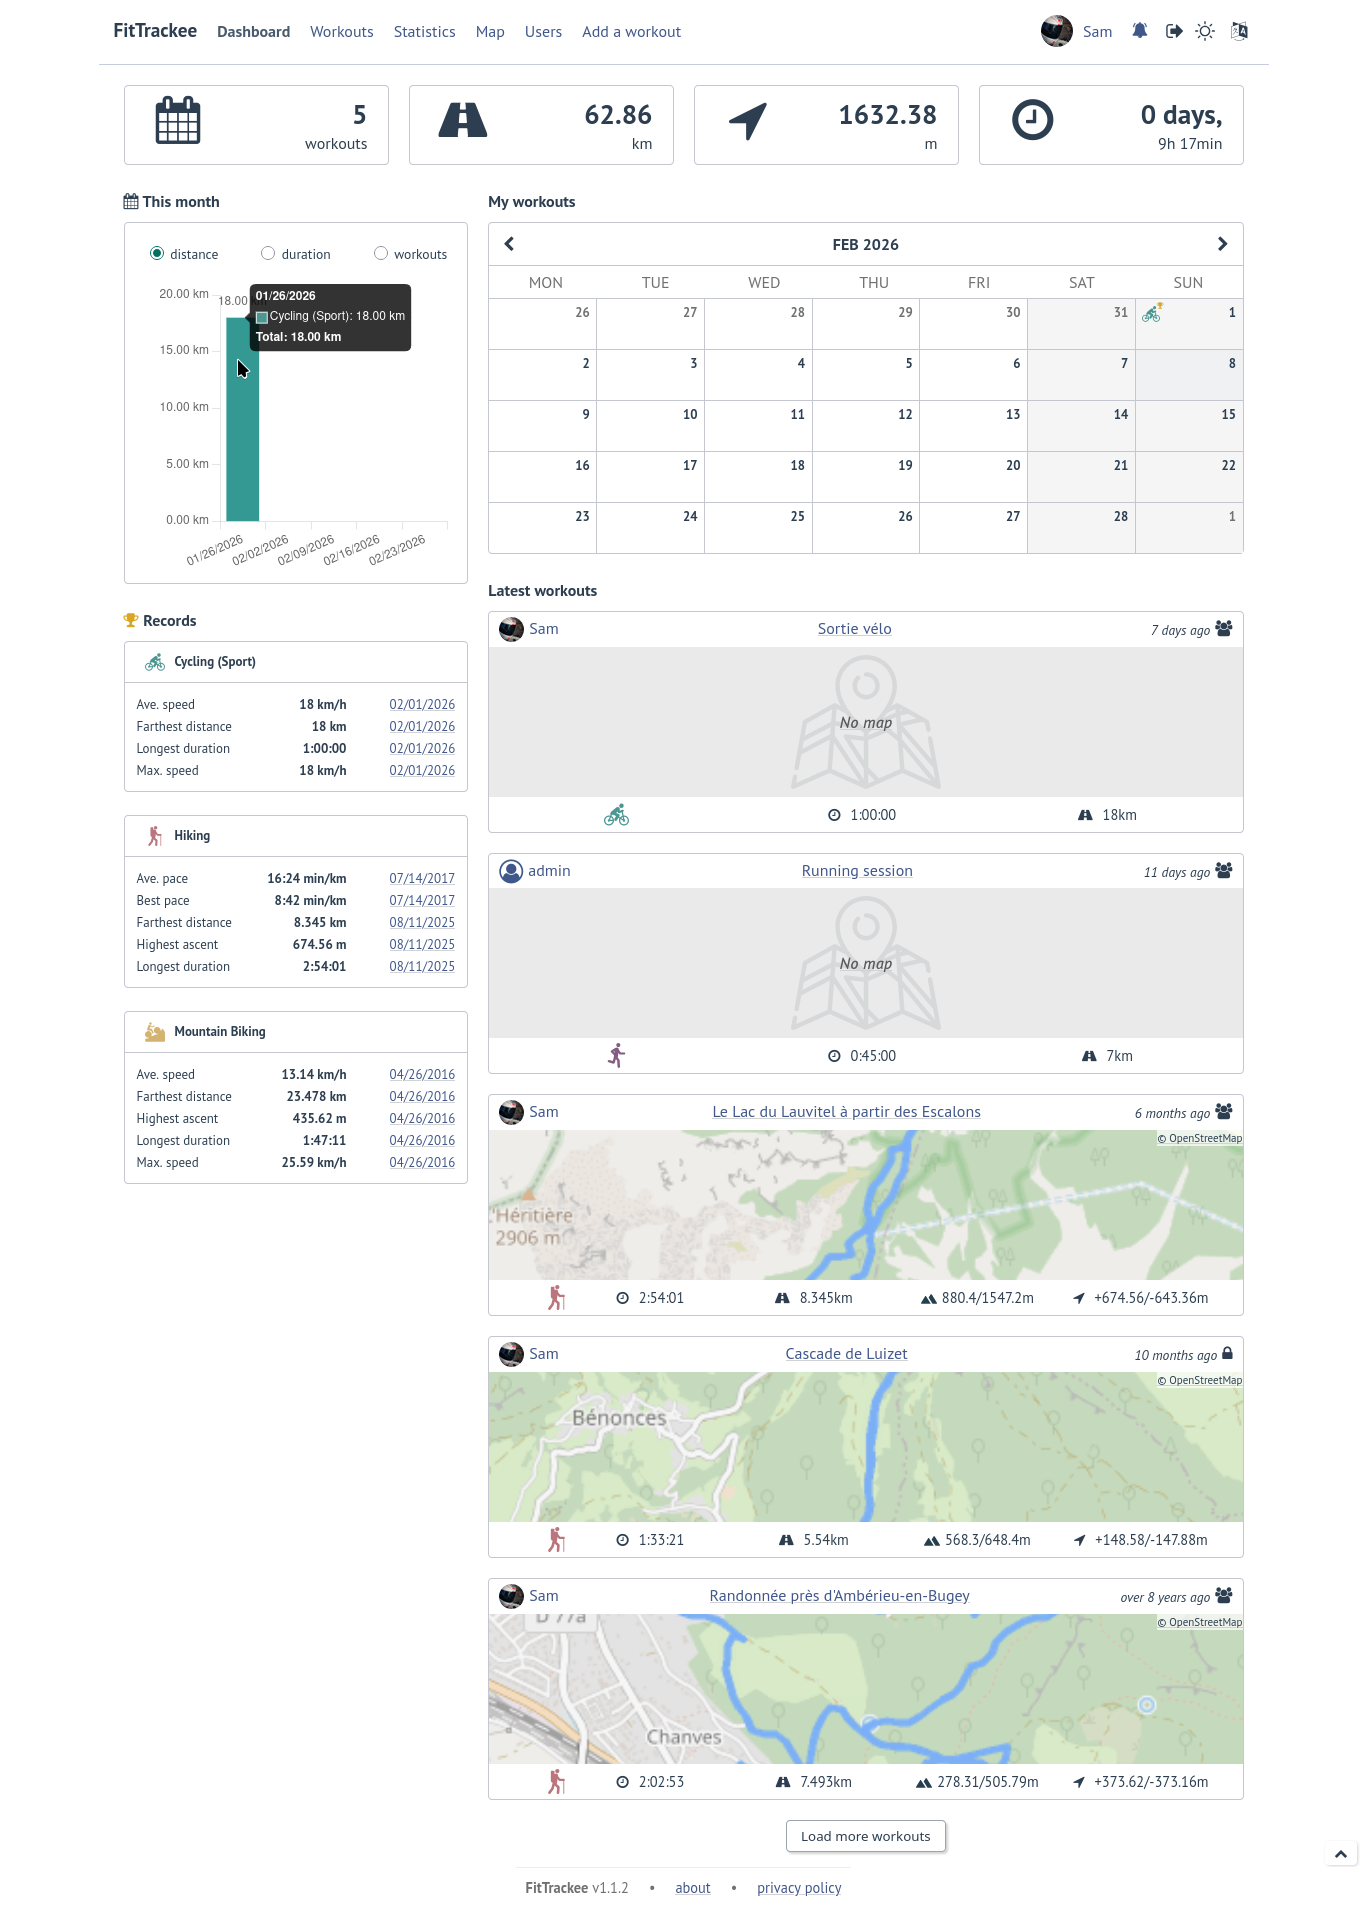Open the Cascade de Luizet link
Screen dimensions: 1367x1907
[846, 1354]
